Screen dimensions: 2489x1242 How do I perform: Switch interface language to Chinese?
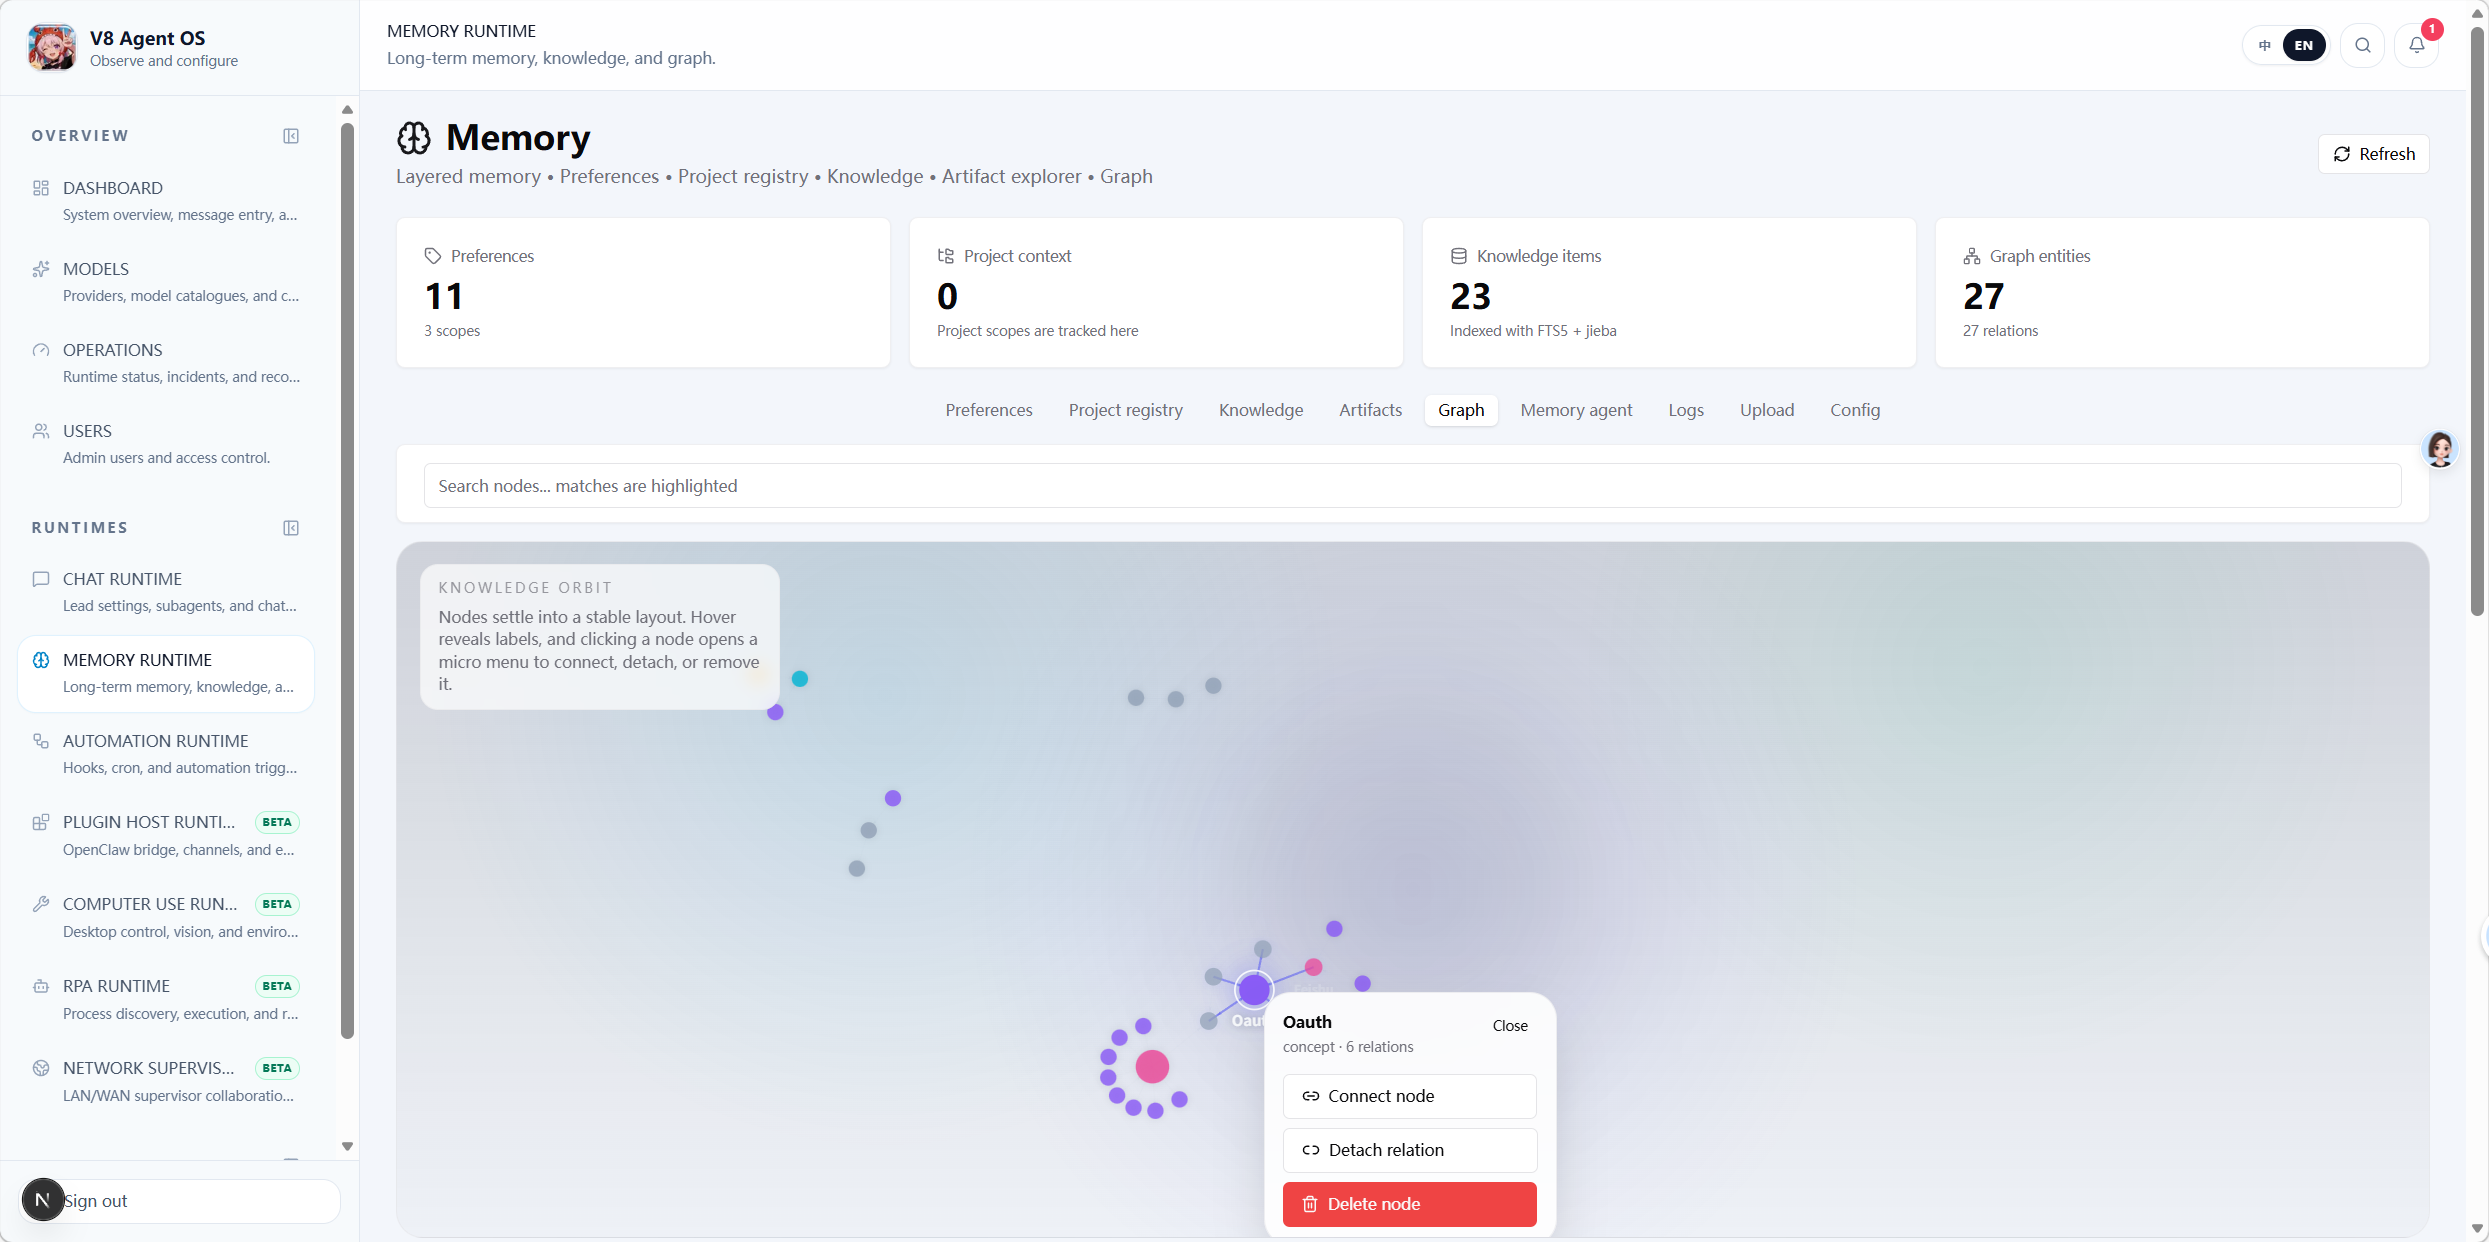(x=2264, y=45)
